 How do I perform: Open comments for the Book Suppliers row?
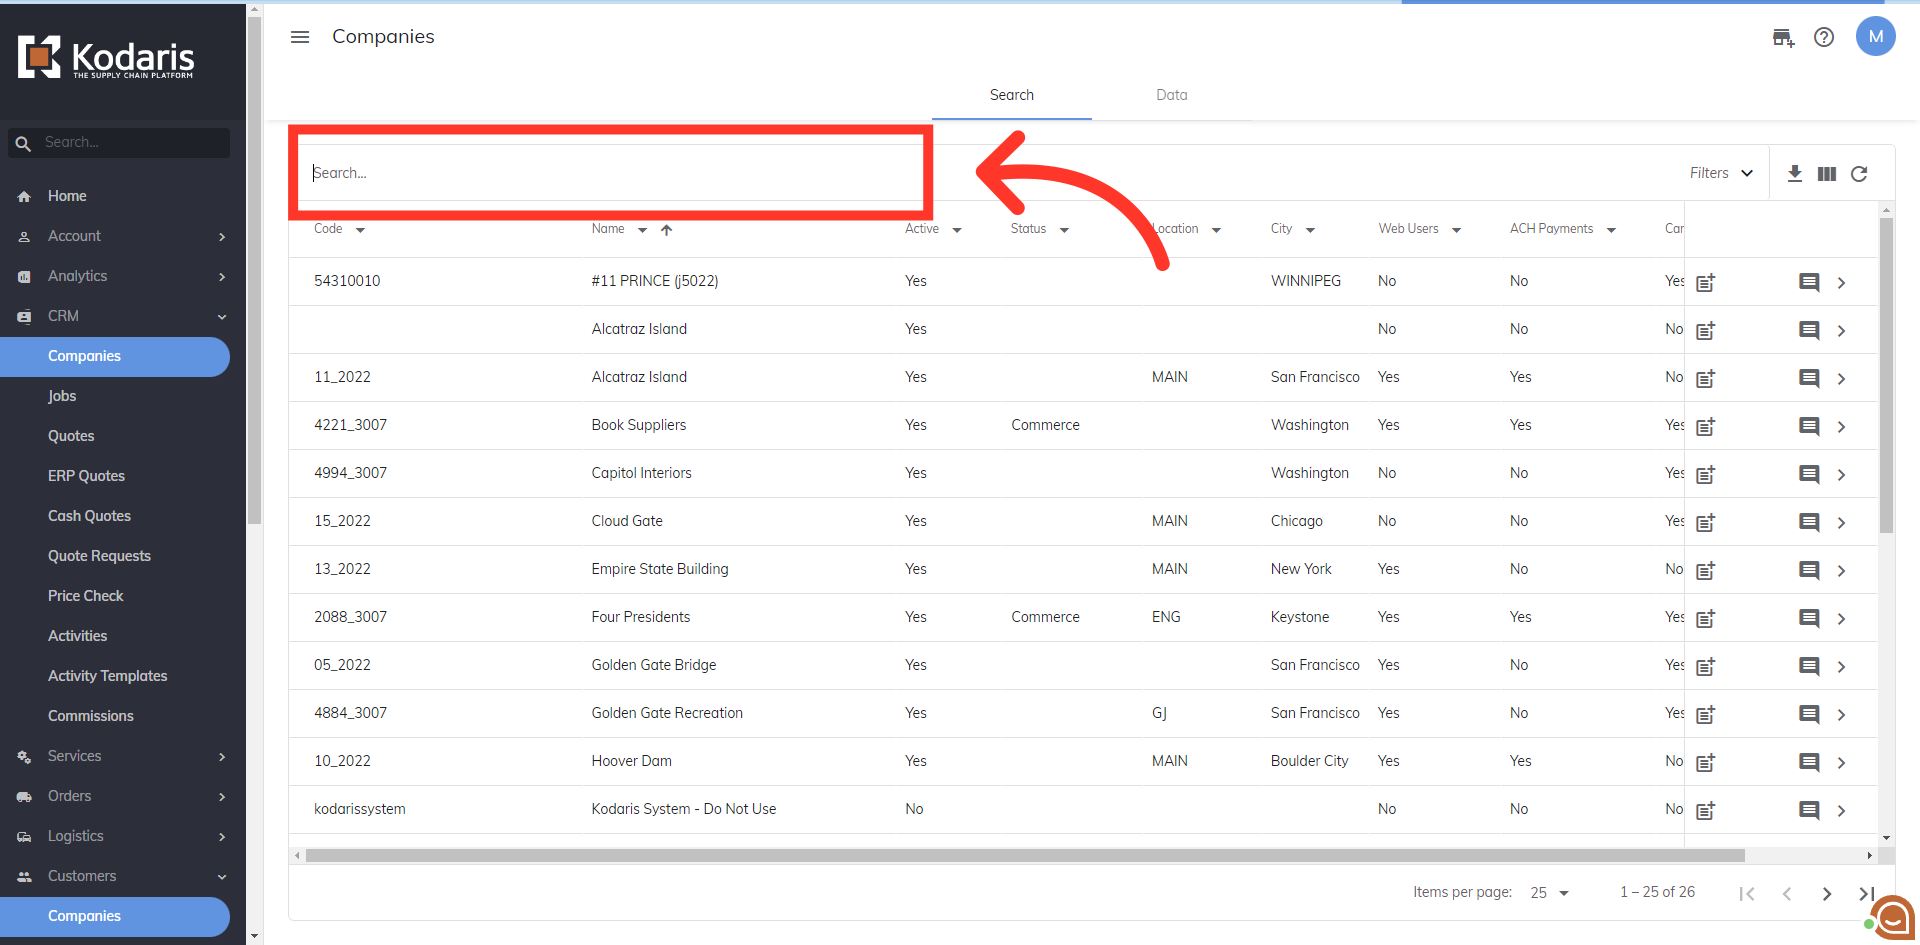[1809, 426]
